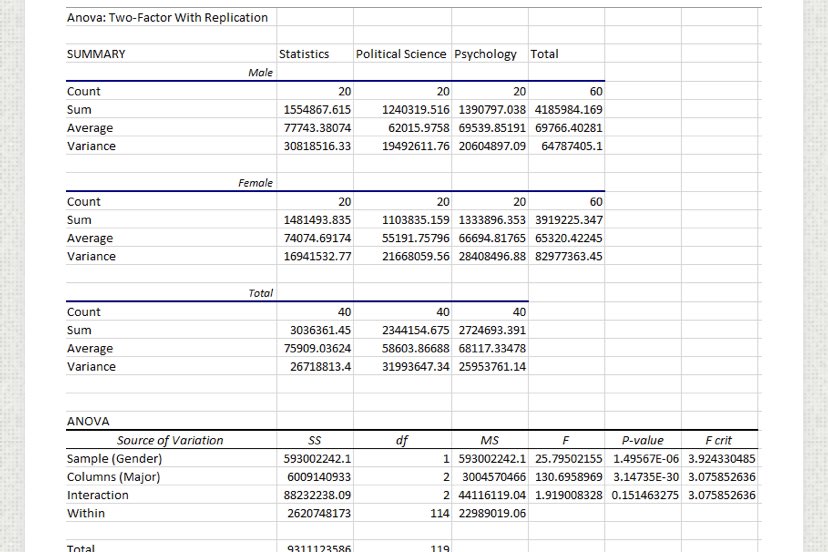828x552 pixels.
Task: Select Total Statistics average 75909.03624
Action: click(317, 349)
